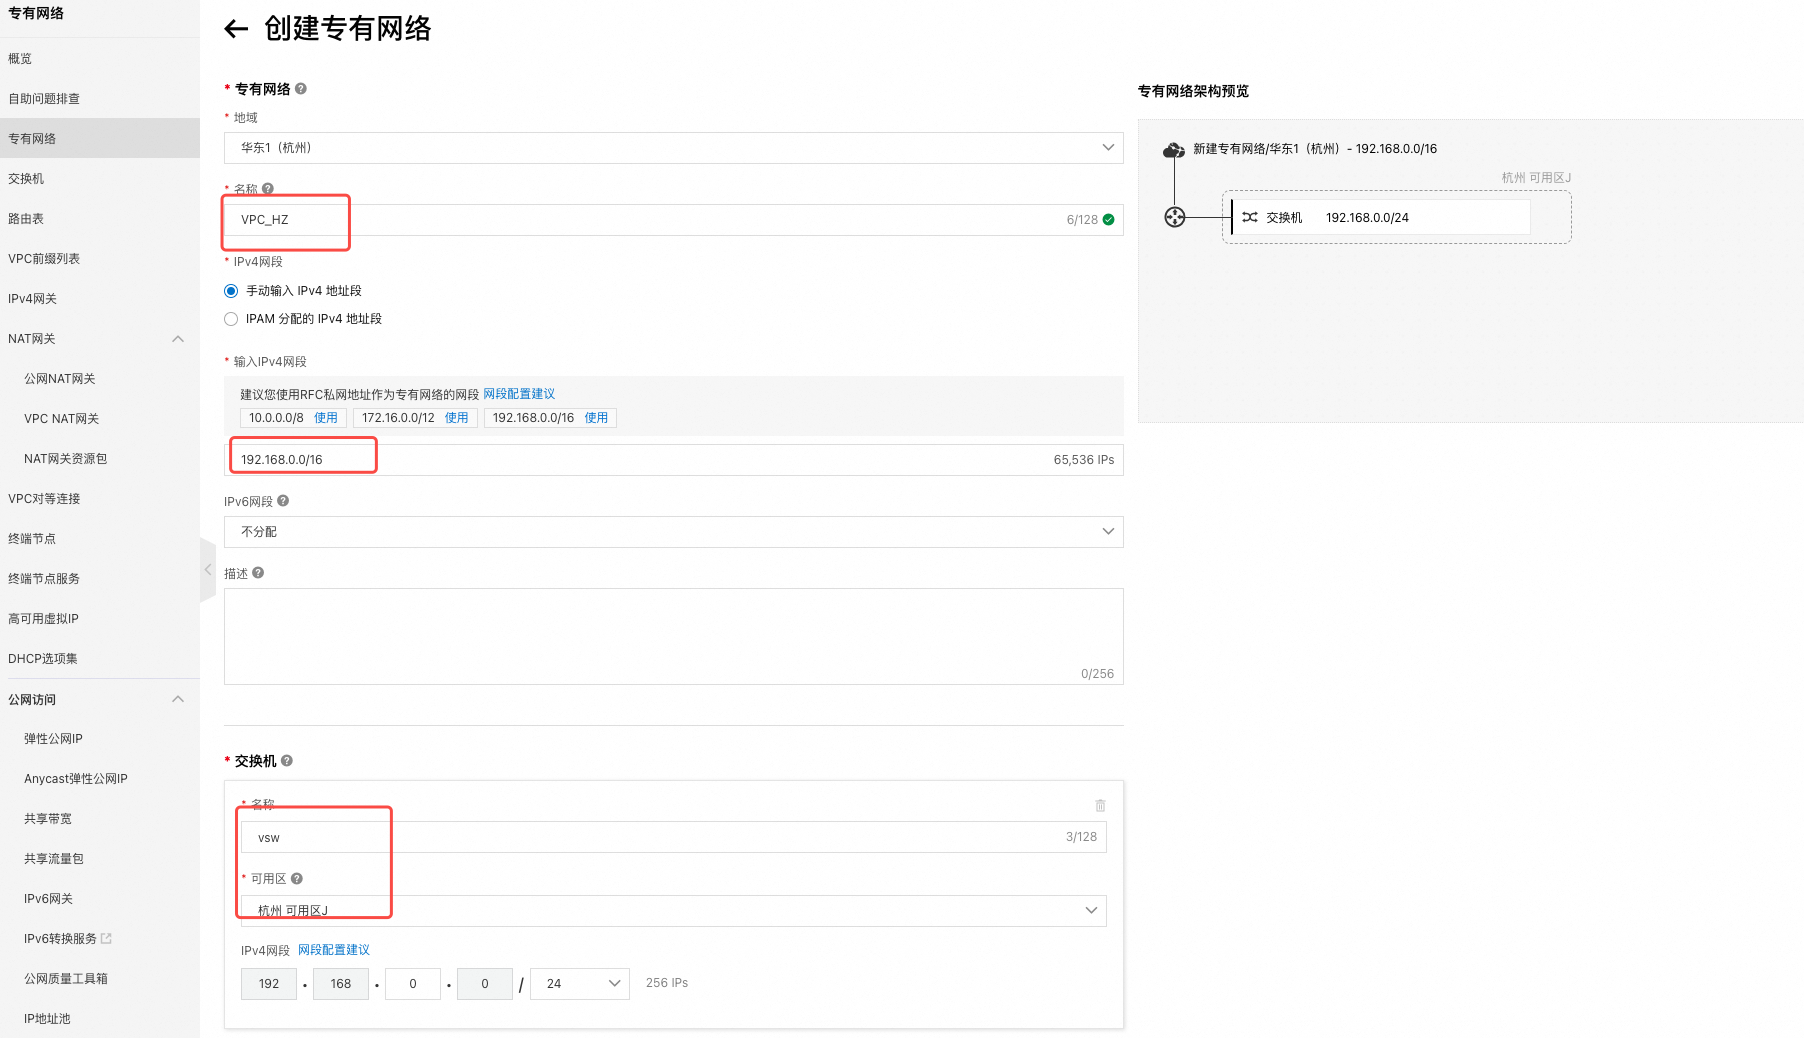Click the back arrow beside 创建专有网络
The width and height of the screenshot is (1804, 1038).
[x=236, y=29]
